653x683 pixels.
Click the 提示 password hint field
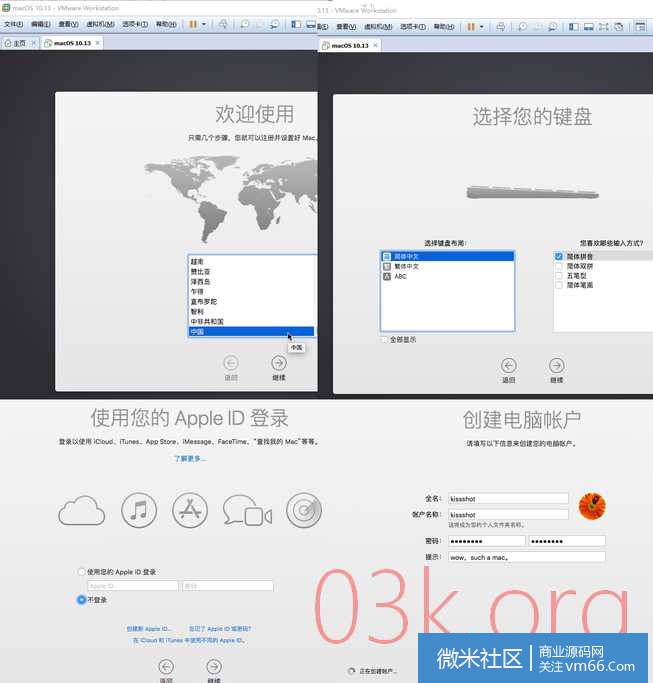tap(527, 557)
